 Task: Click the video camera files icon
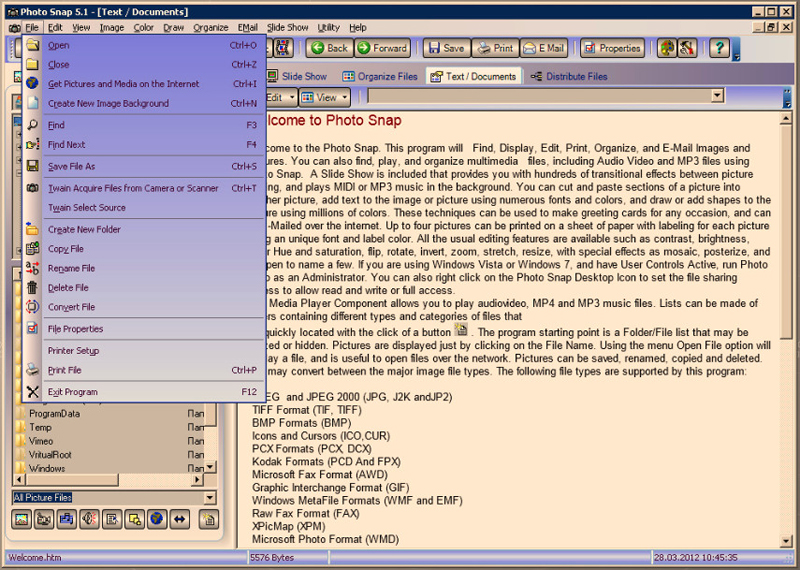44,519
